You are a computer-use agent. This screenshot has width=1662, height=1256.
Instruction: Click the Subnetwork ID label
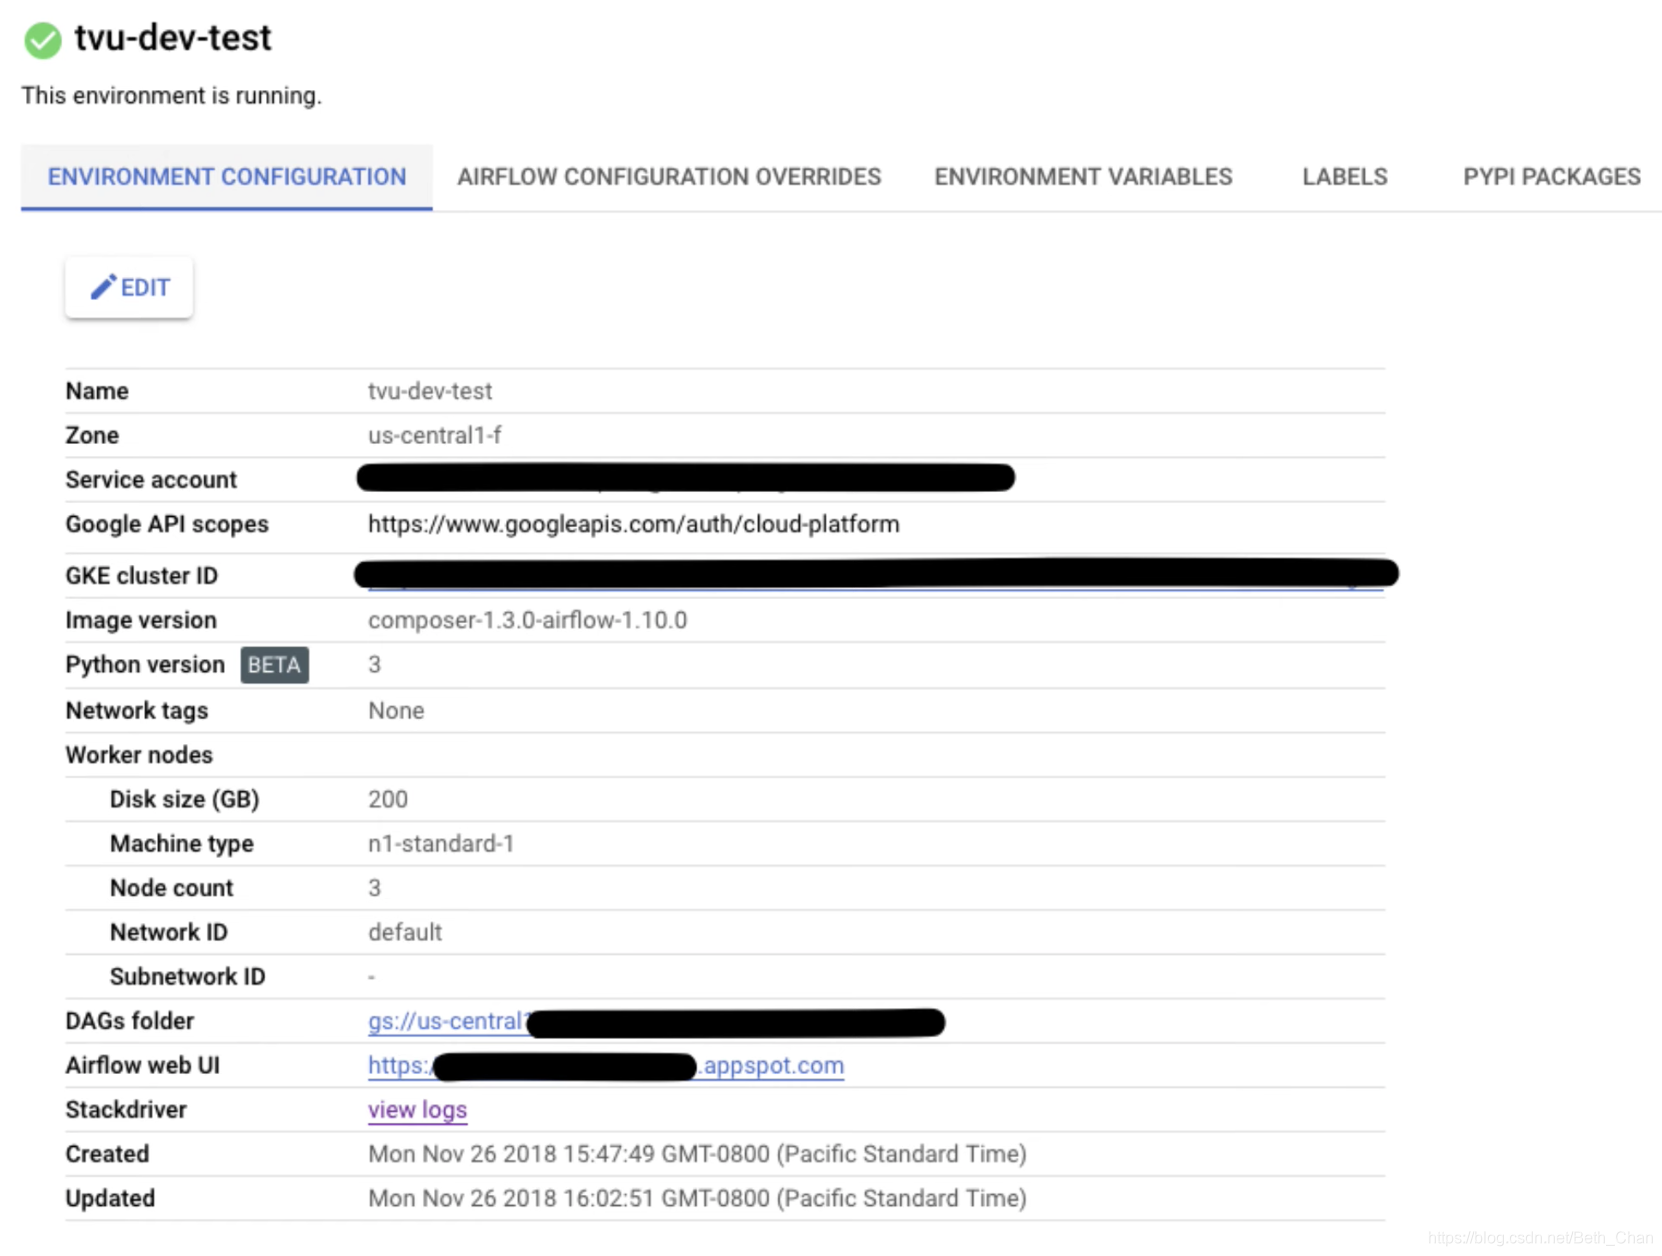click(x=187, y=977)
